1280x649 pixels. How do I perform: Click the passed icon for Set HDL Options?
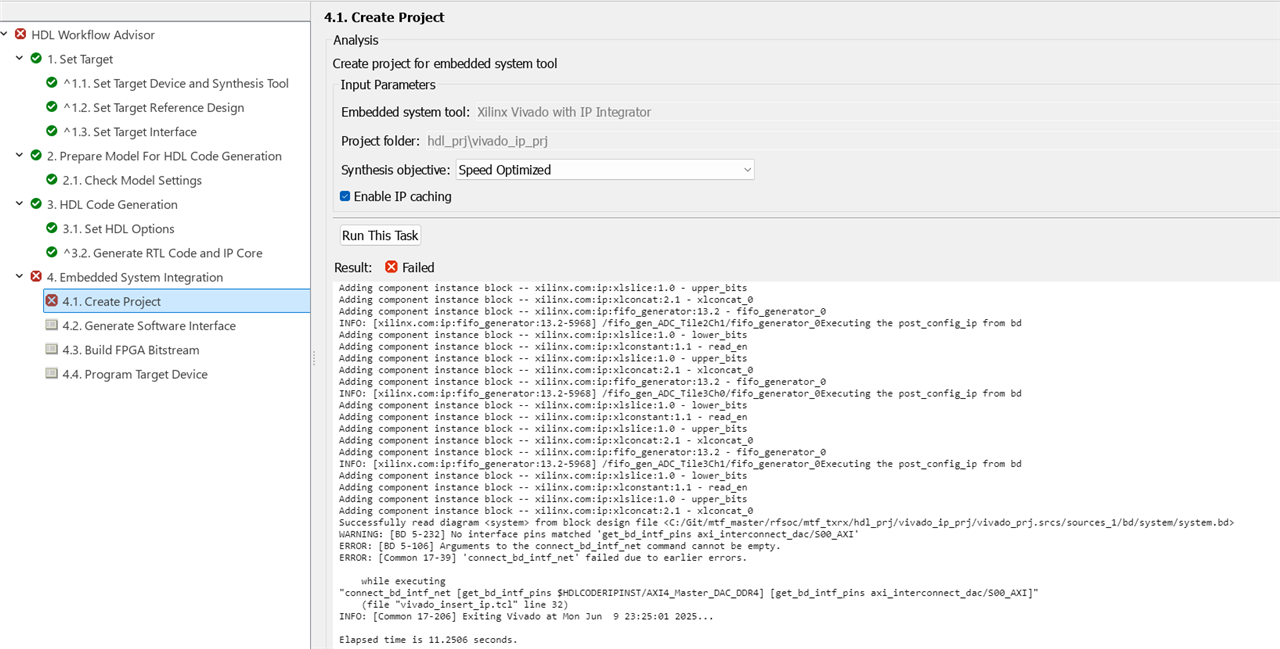[52, 229]
